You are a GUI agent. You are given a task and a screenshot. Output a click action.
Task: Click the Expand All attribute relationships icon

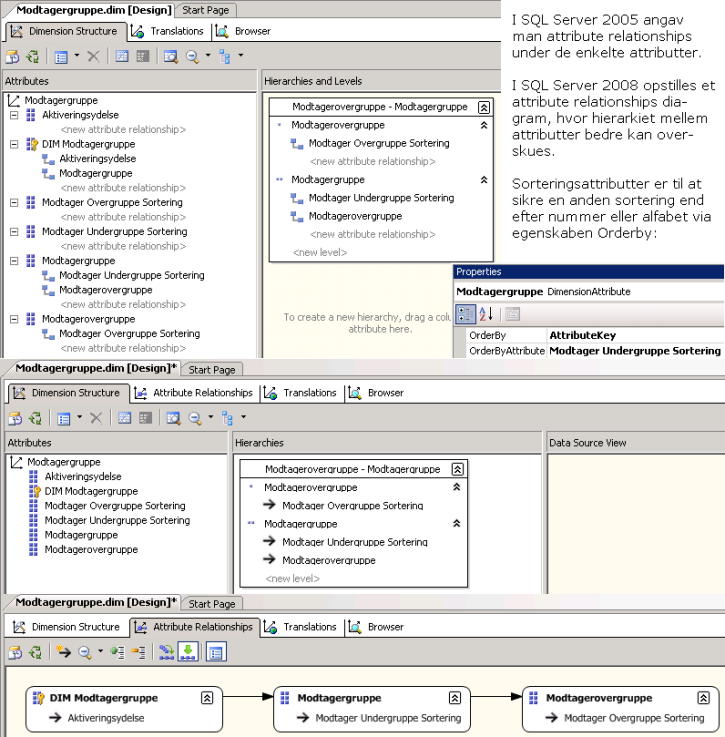[x=117, y=651]
